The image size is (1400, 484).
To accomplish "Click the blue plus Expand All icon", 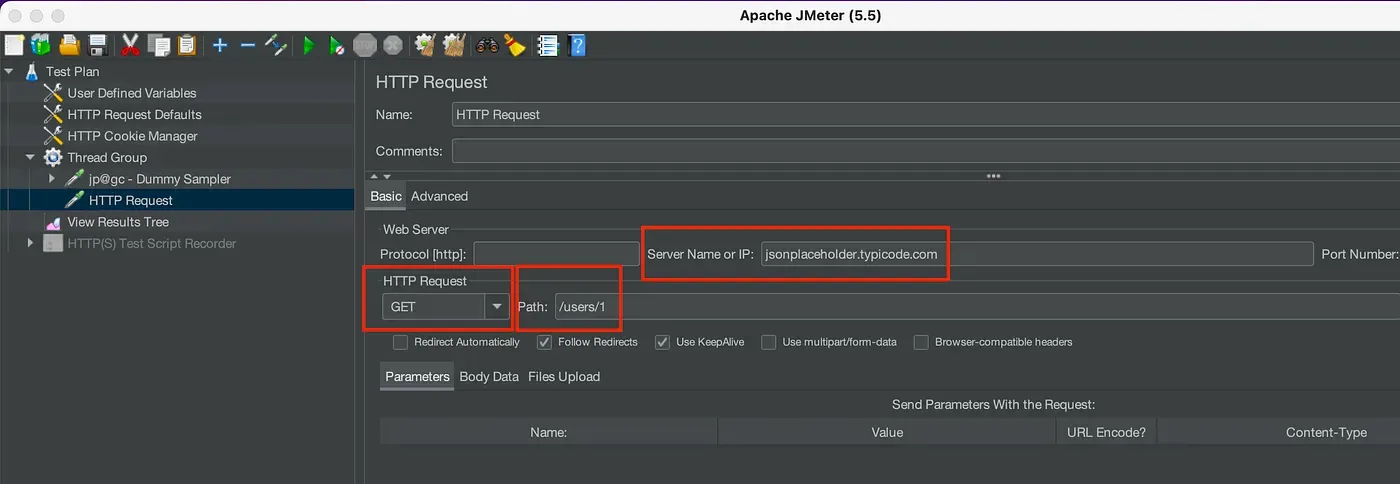I will pyautogui.click(x=220, y=45).
